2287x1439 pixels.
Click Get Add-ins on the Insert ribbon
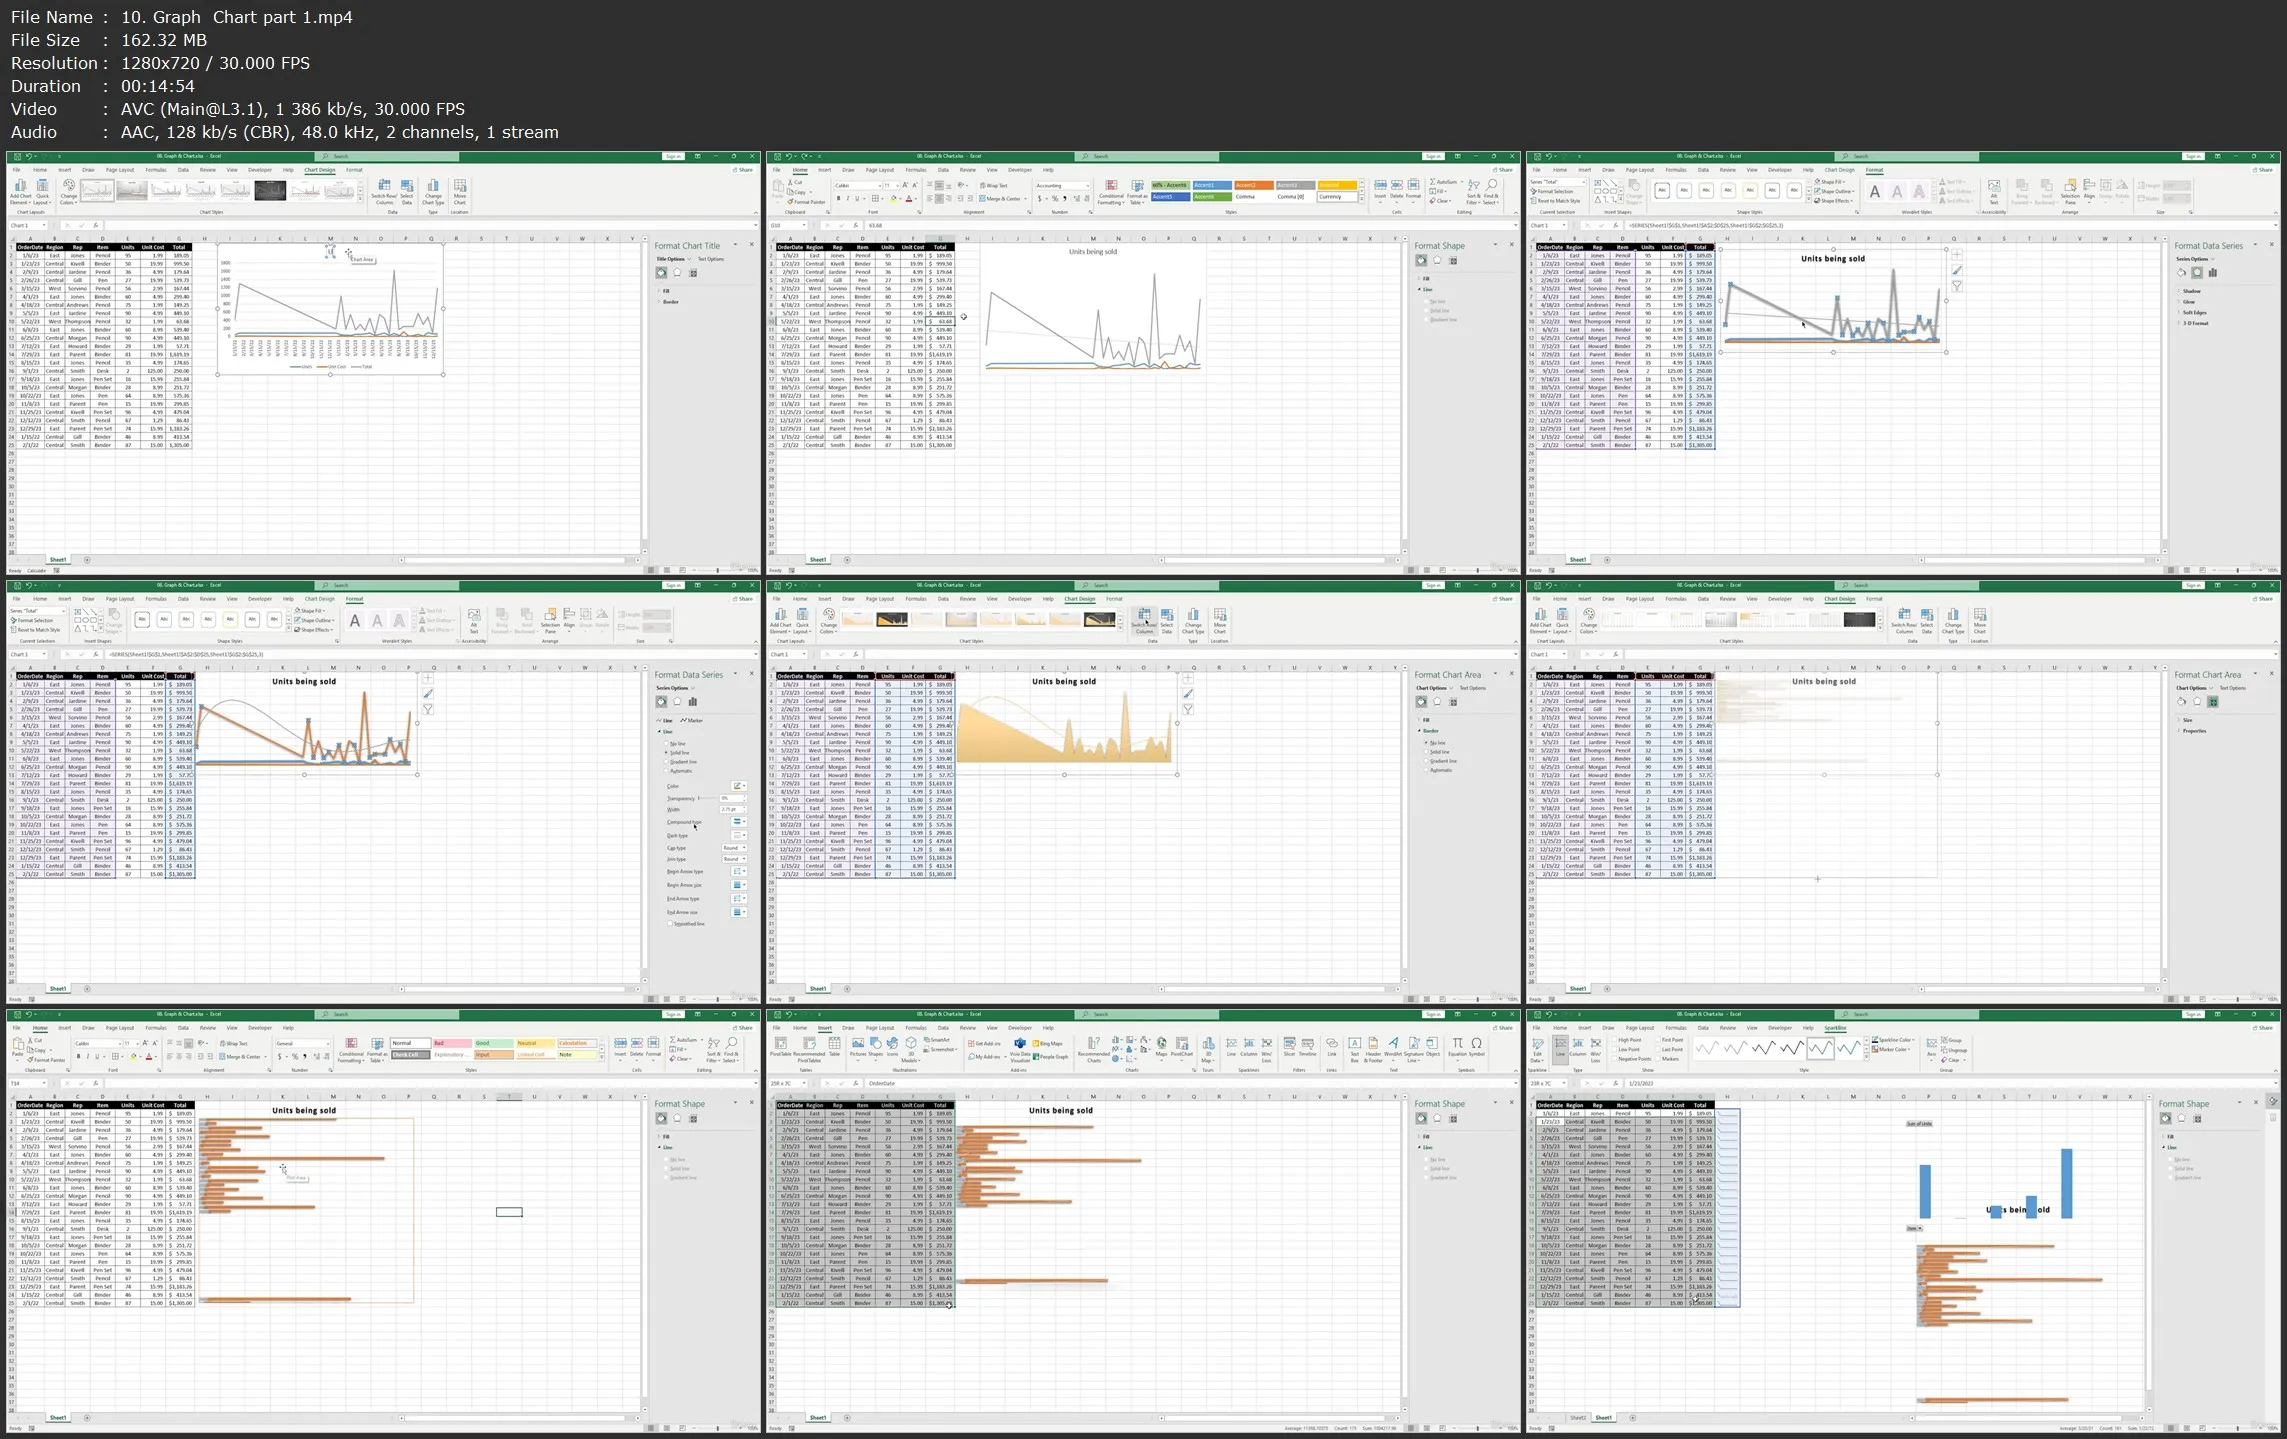pyautogui.click(x=984, y=1043)
